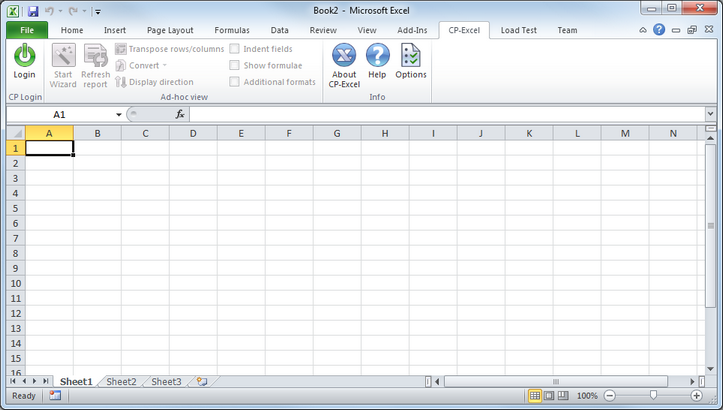Click the Name Box showing A1
The height and width of the screenshot is (410, 723).
[59, 114]
